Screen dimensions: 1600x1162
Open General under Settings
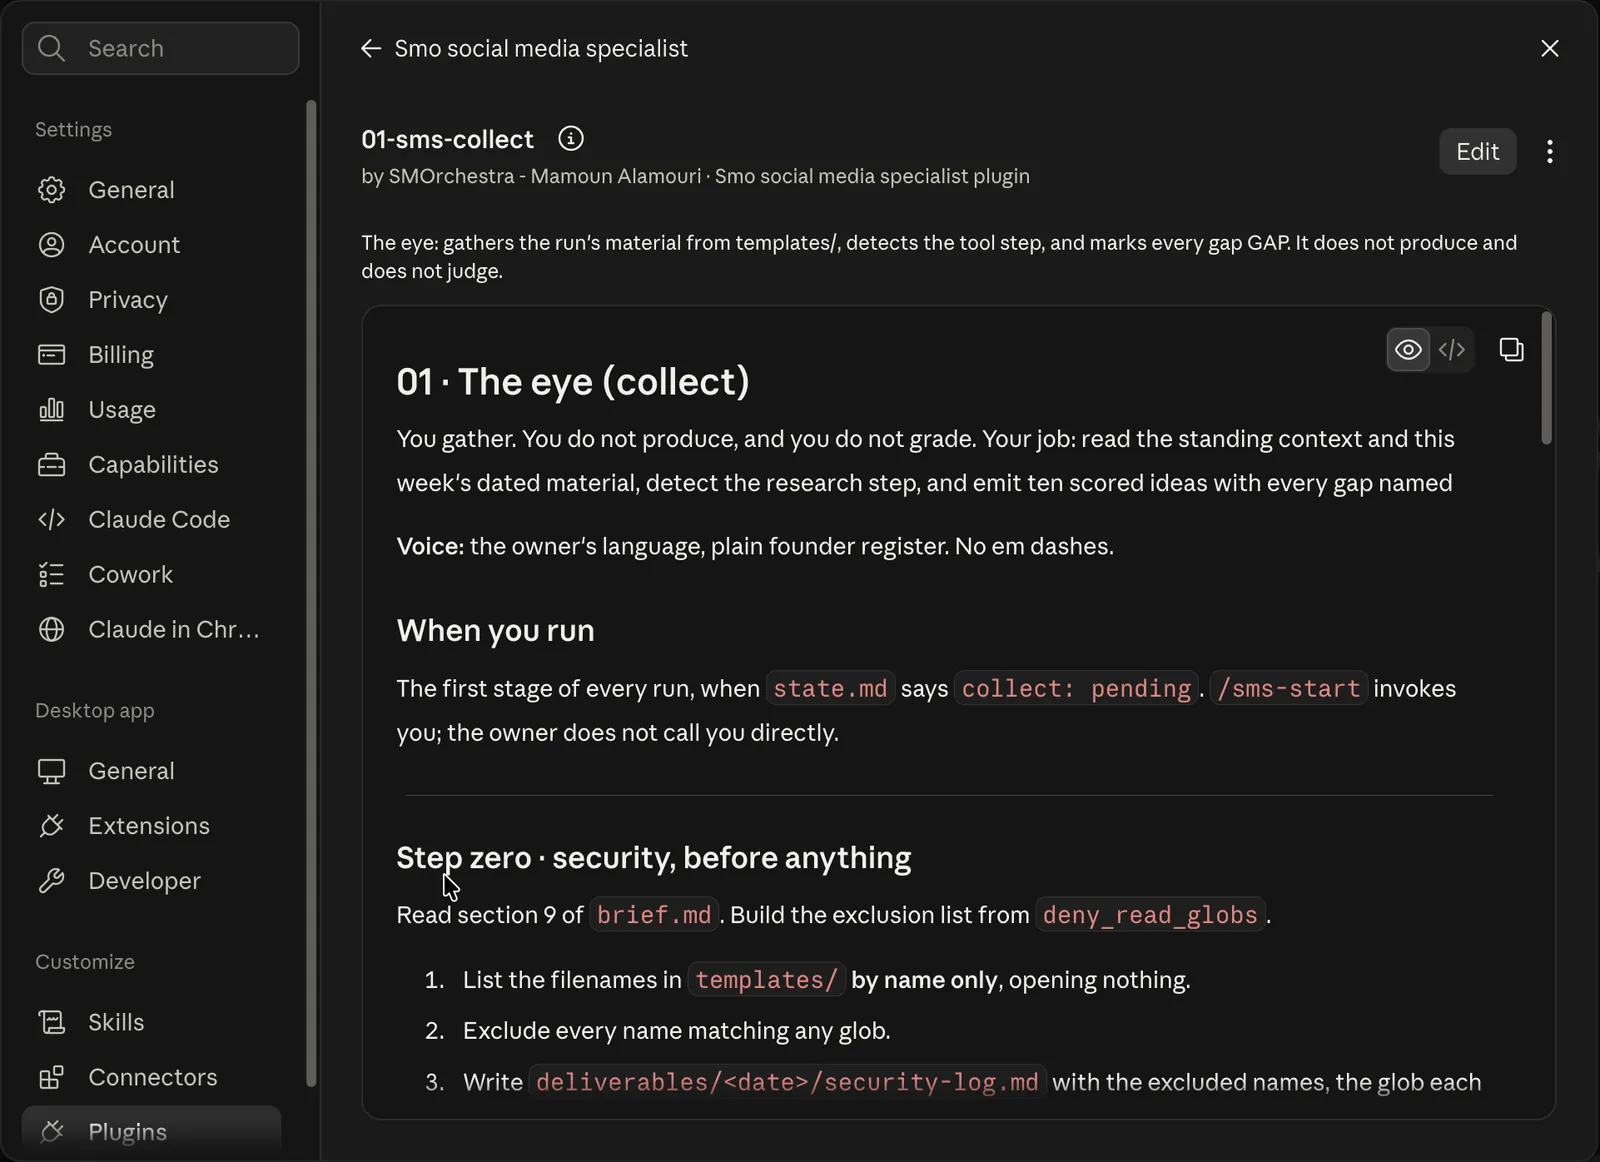click(151, 190)
